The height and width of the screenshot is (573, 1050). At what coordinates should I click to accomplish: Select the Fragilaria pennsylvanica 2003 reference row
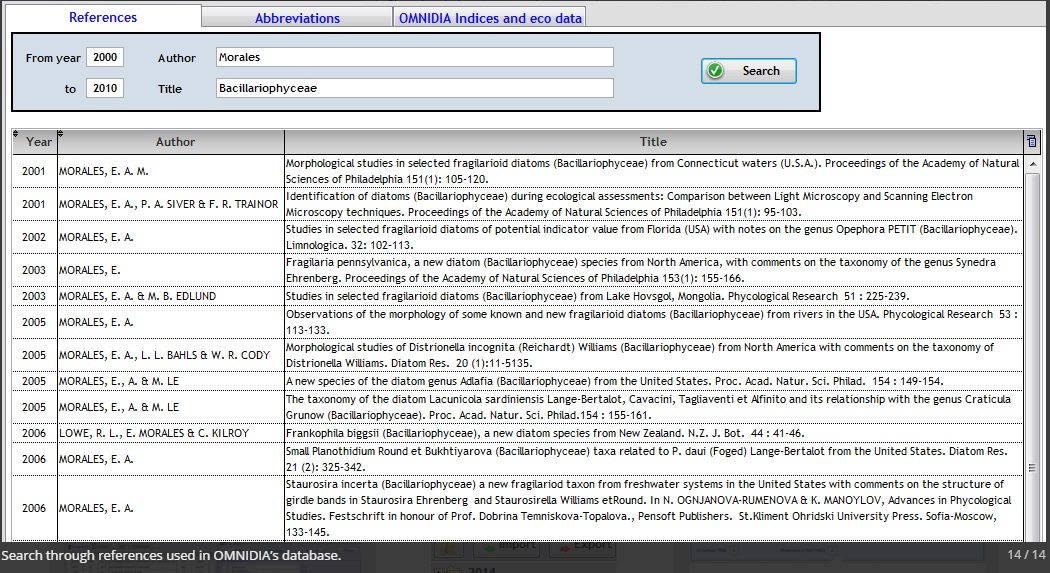click(x=652, y=270)
